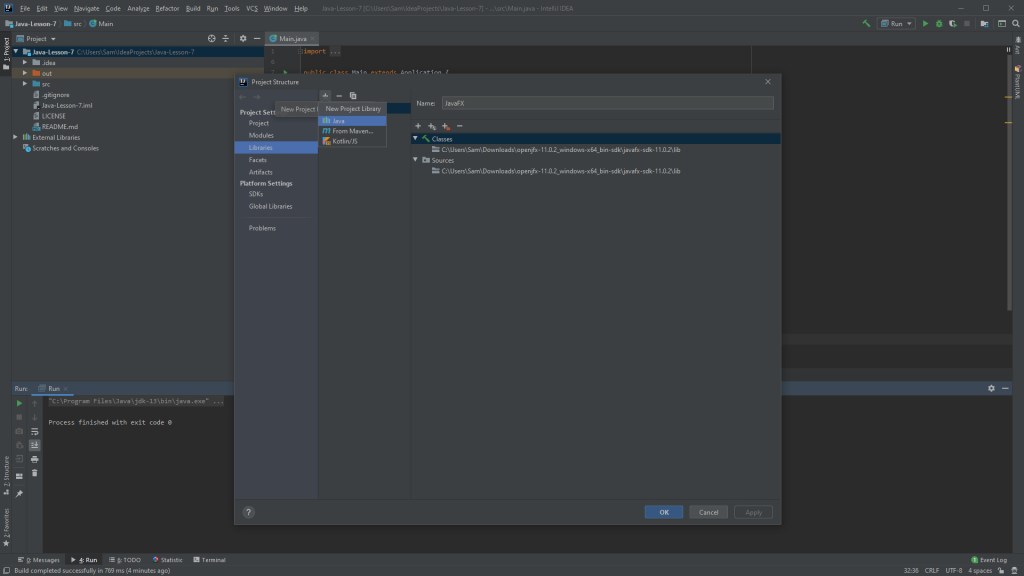Screen dimensions: 1024x576
Task: Open Run tool window settings gear
Action: pos(991,388)
